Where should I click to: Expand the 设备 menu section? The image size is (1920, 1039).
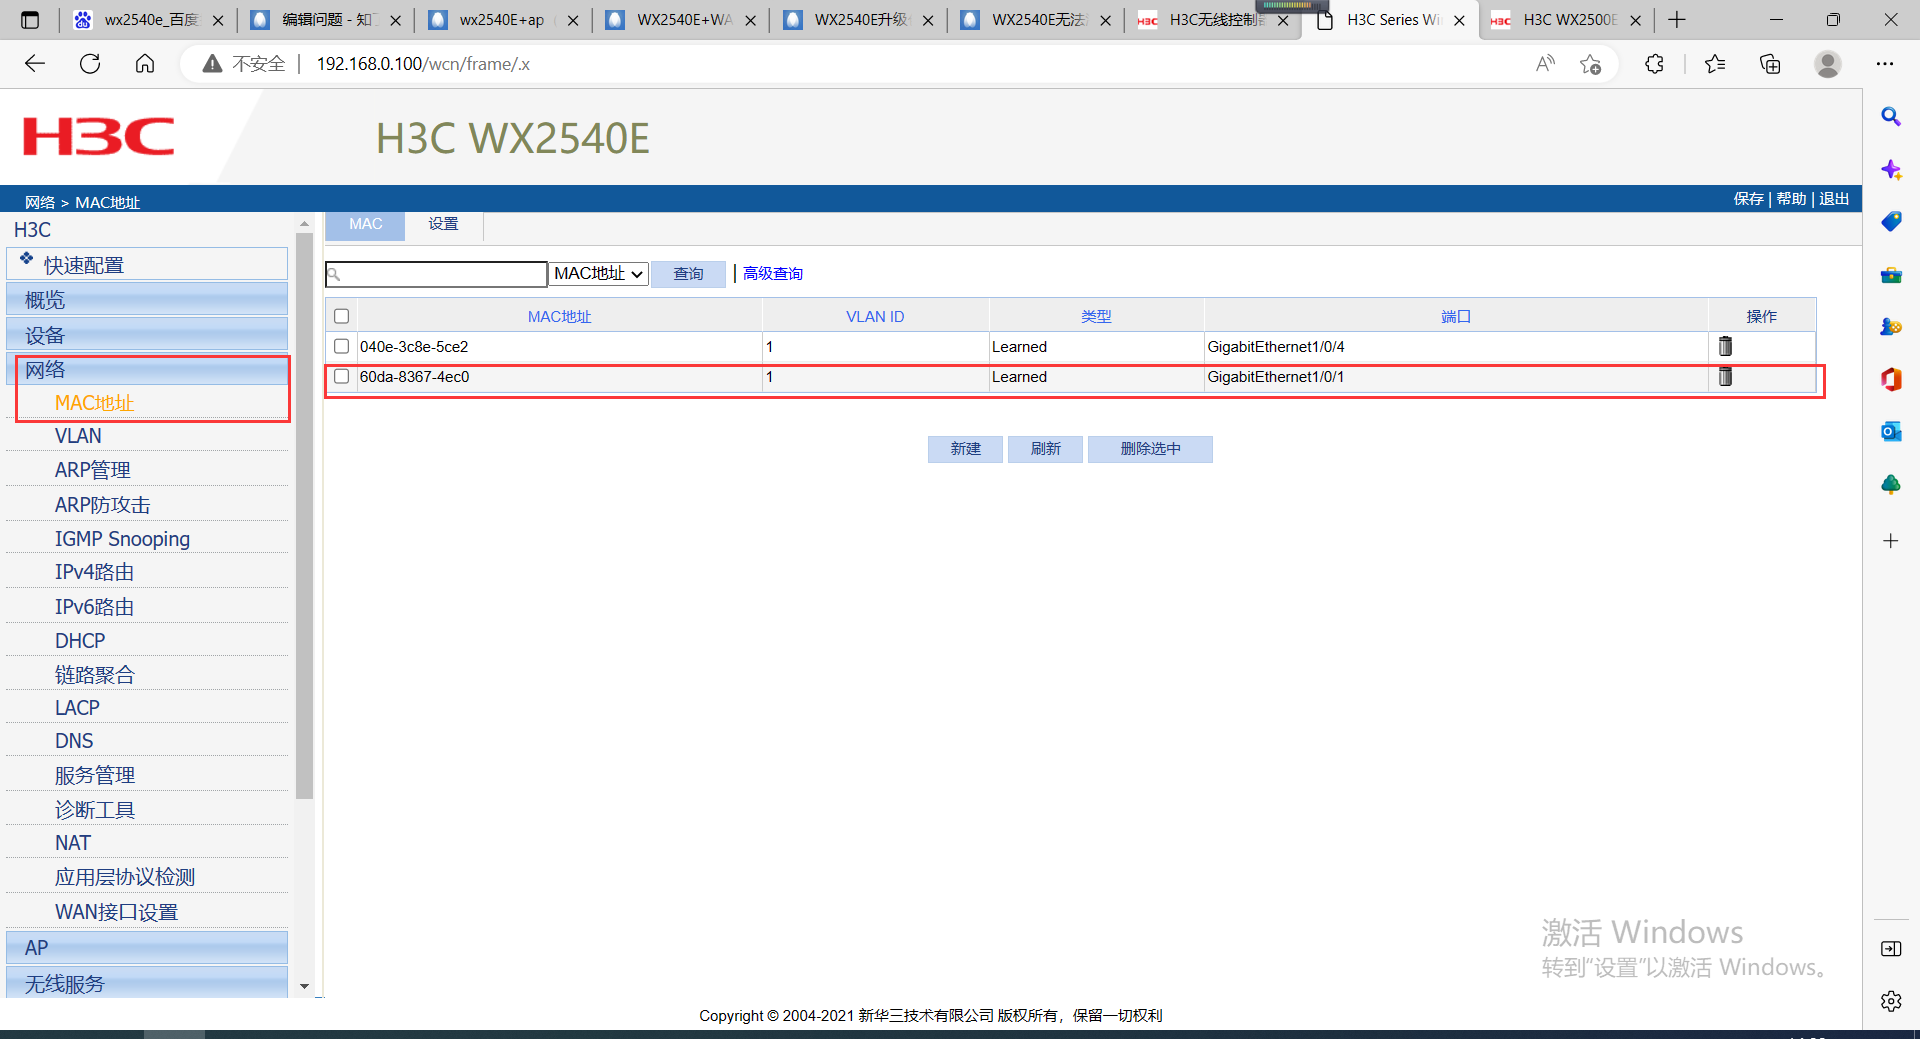point(147,335)
